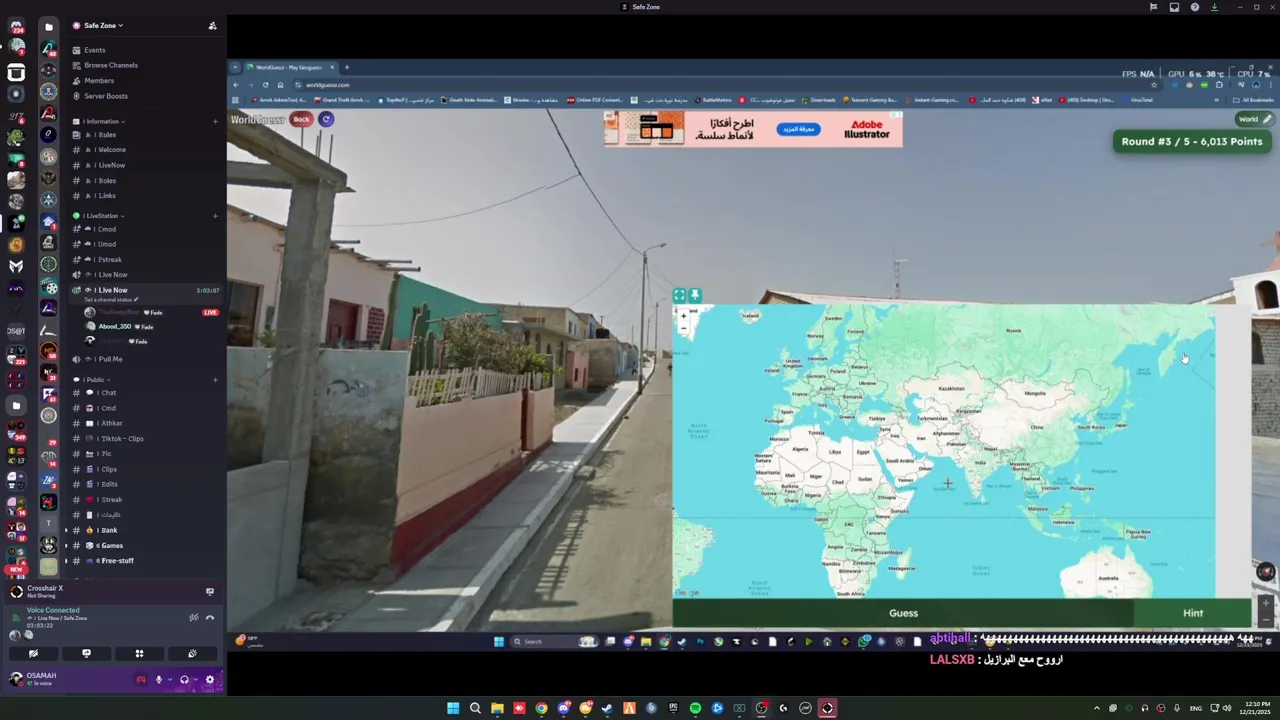Add a channel to the Public category
Viewport: 1280px width, 720px height.
pyautogui.click(x=215, y=380)
